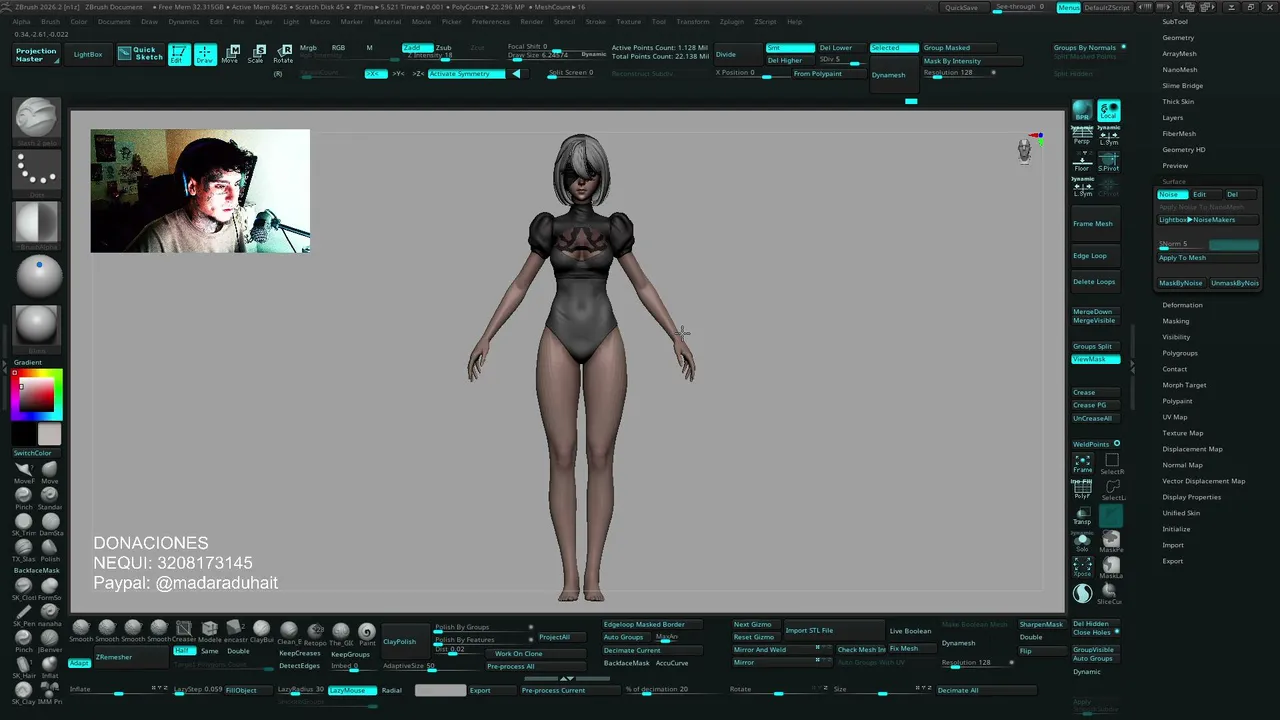This screenshot has height=720, width=1280.
Task: Select the Pinch brush beside Standar
Action: [x=24, y=497]
